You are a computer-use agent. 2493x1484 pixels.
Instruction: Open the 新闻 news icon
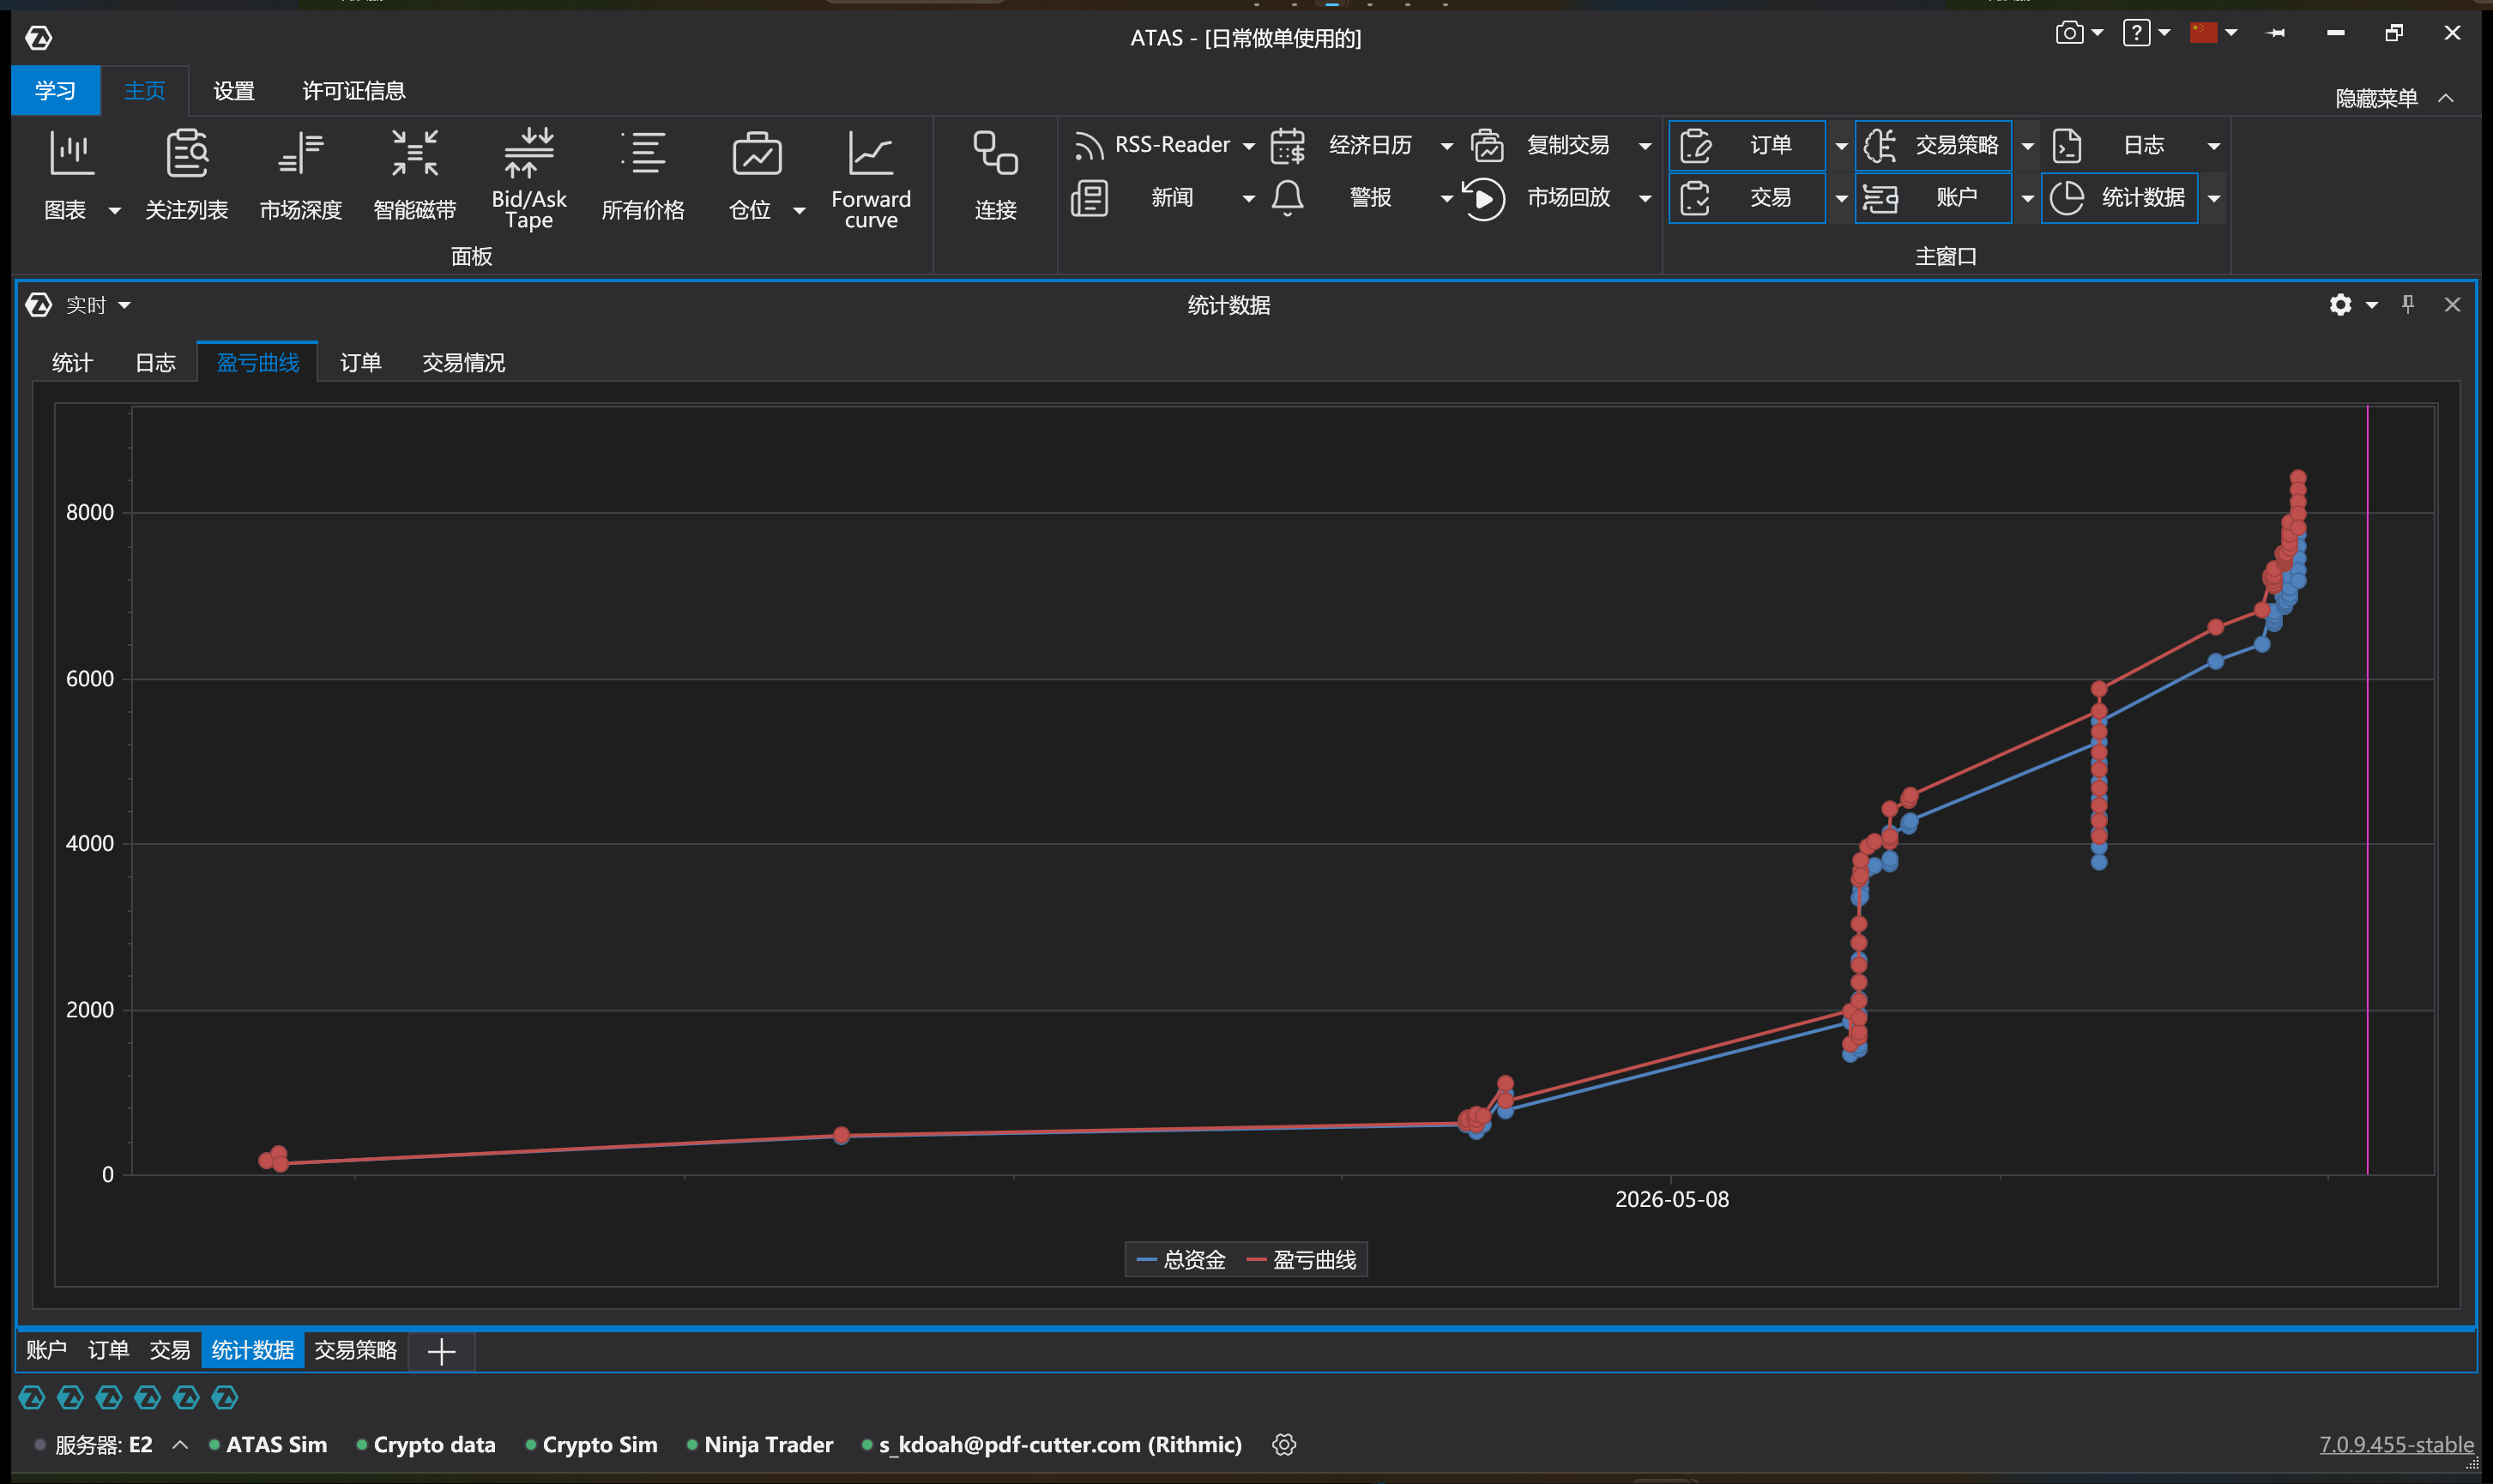tap(1089, 198)
